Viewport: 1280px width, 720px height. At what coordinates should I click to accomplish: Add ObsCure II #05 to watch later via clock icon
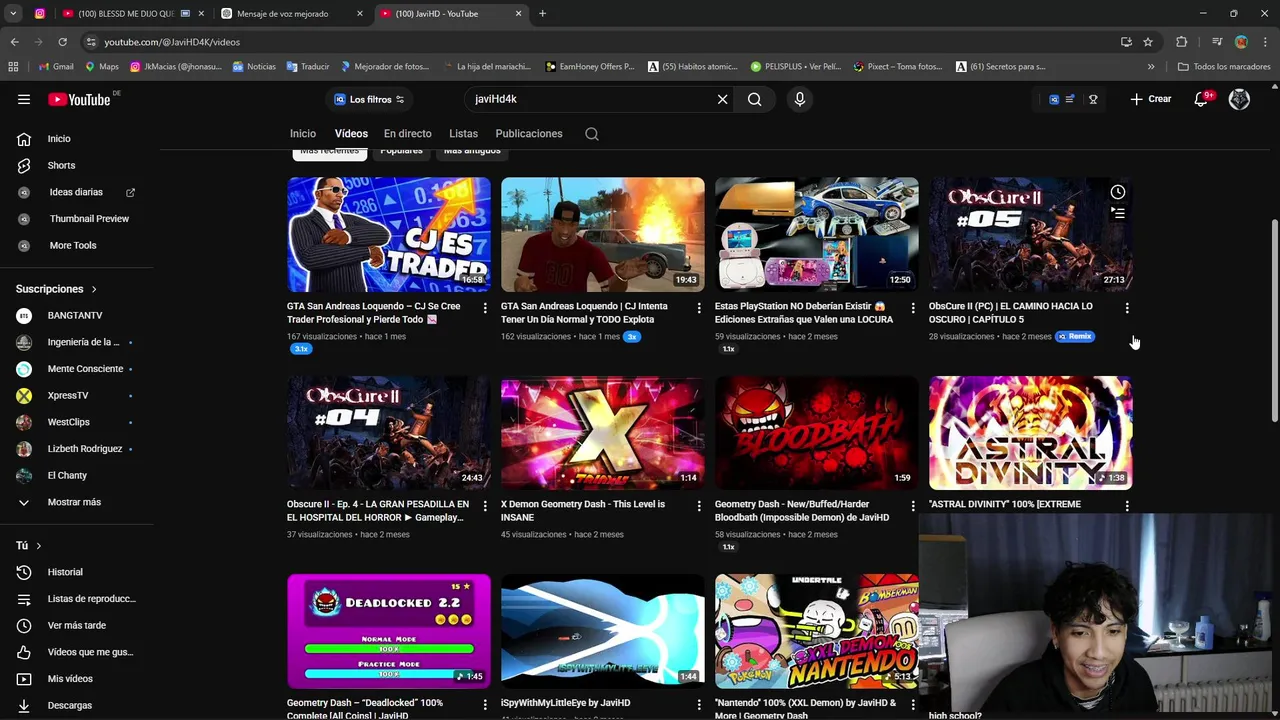tap(1118, 192)
